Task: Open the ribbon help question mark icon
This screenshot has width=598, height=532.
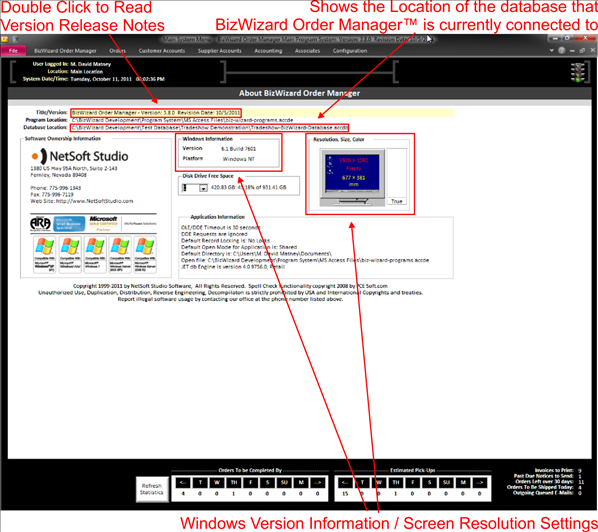Action: click(x=561, y=50)
